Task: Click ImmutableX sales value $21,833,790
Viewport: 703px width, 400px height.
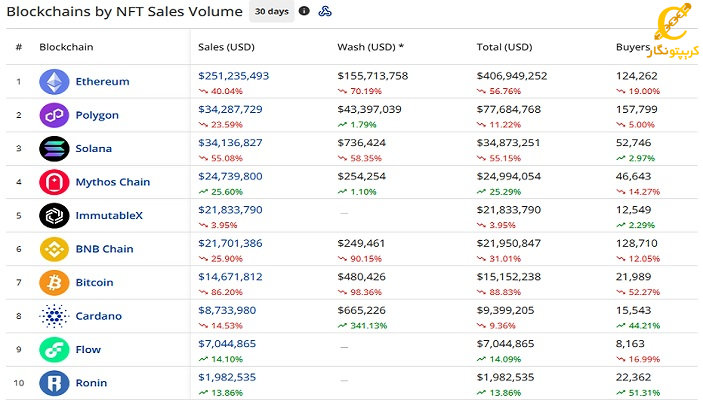Action: click(230, 210)
